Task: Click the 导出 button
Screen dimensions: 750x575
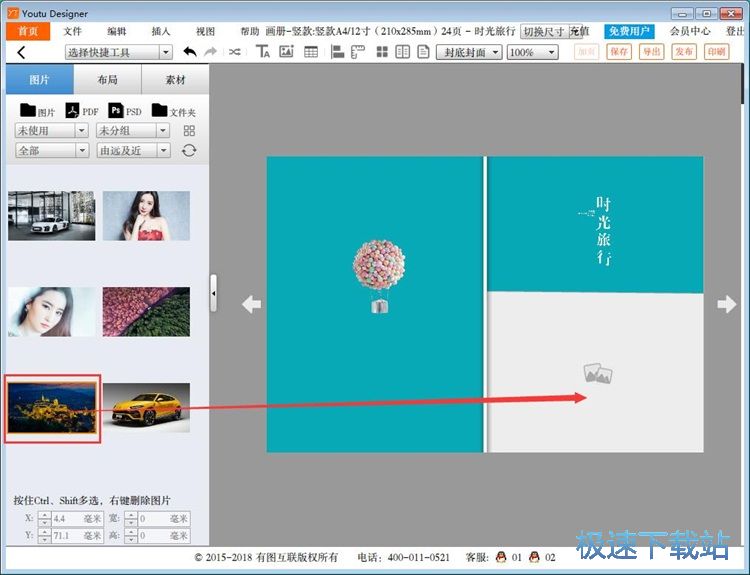Action: 652,52
